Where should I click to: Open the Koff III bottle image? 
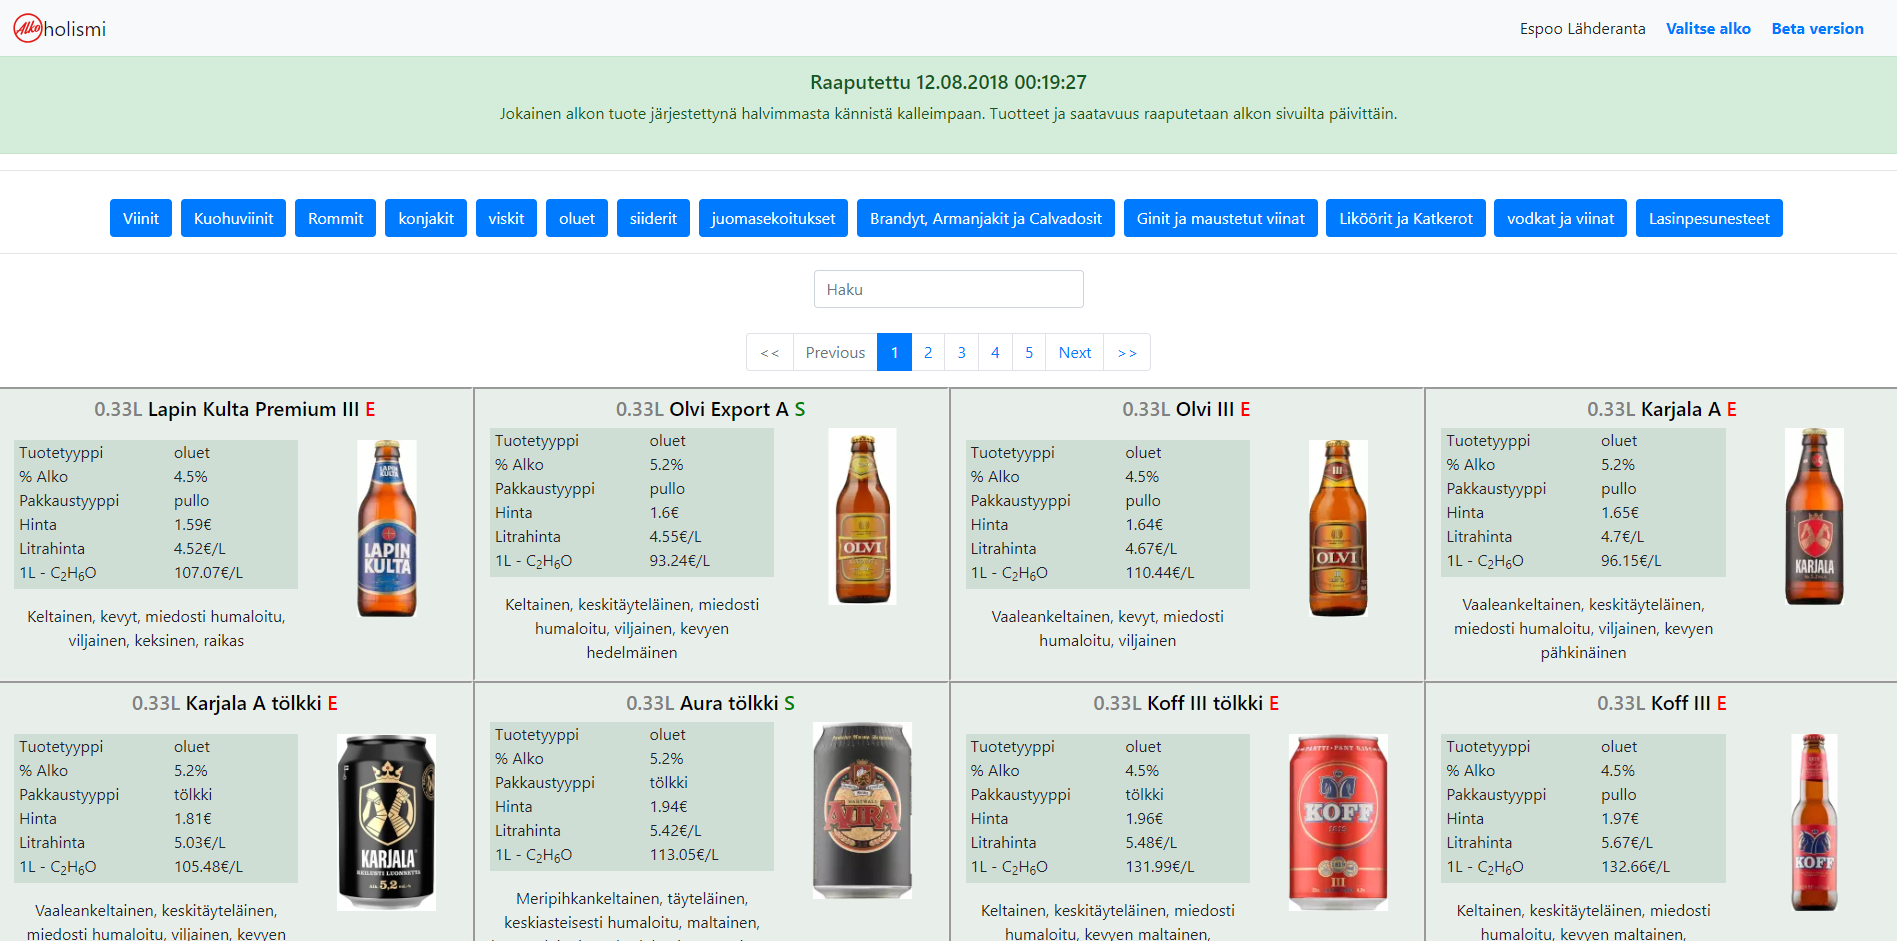pyautogui.click(x=1814, y=822)
